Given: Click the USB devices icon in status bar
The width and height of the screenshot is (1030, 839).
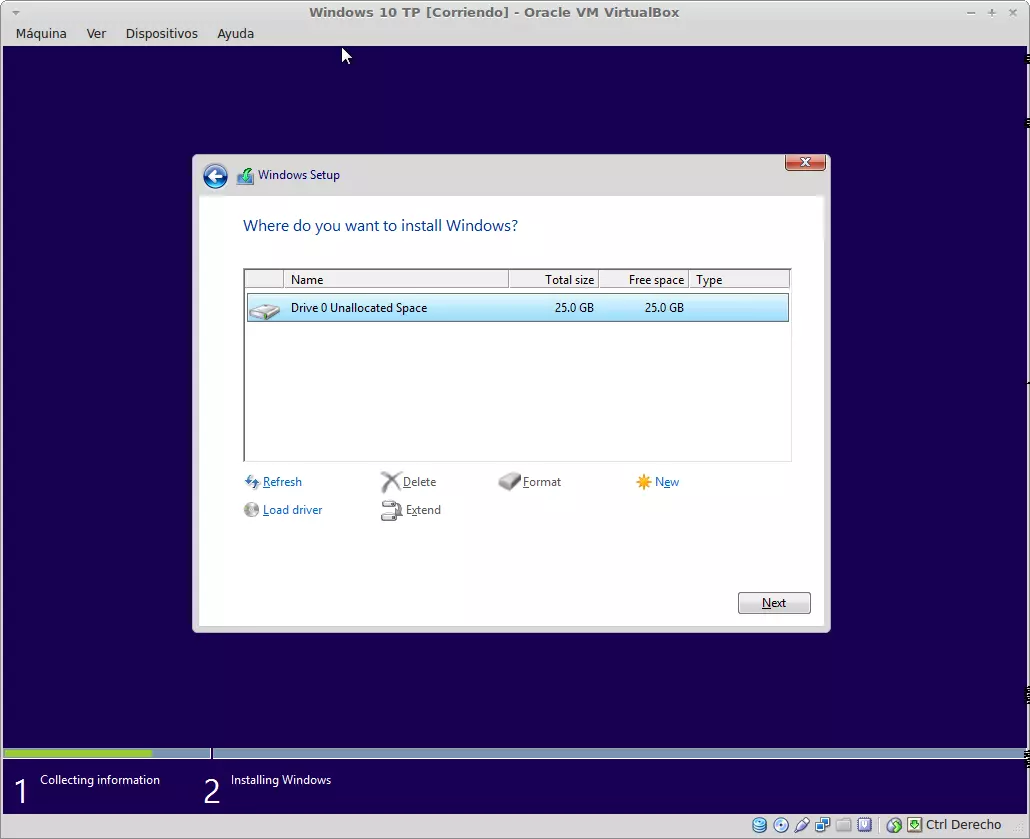Looking at the screenshot, I should coord(802,825).
